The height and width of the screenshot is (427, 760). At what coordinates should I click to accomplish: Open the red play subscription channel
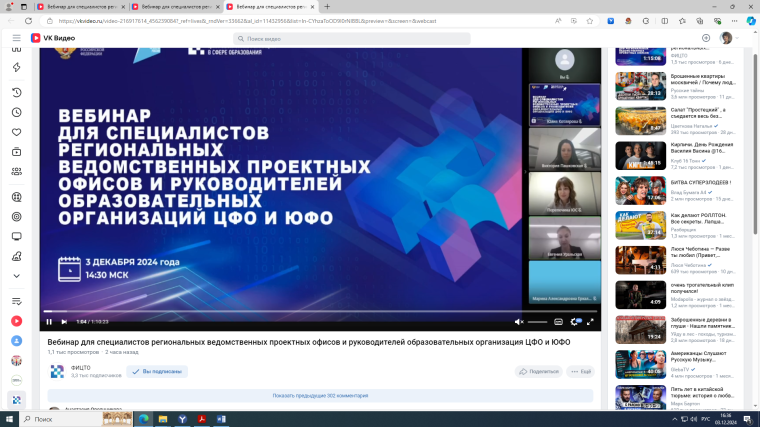click(16, 321)
